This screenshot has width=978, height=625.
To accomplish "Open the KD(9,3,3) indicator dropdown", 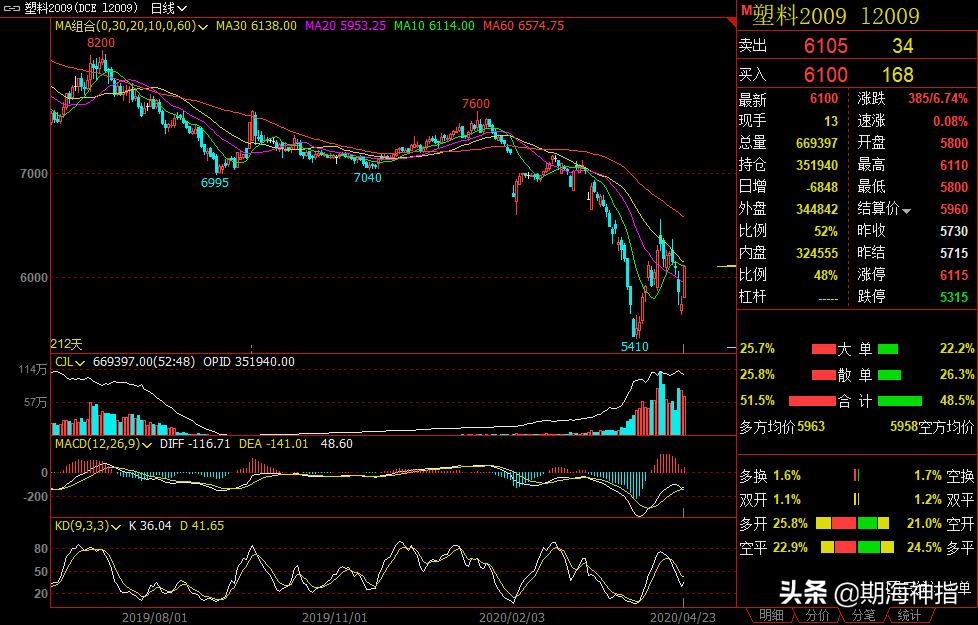I will point(117,525).
